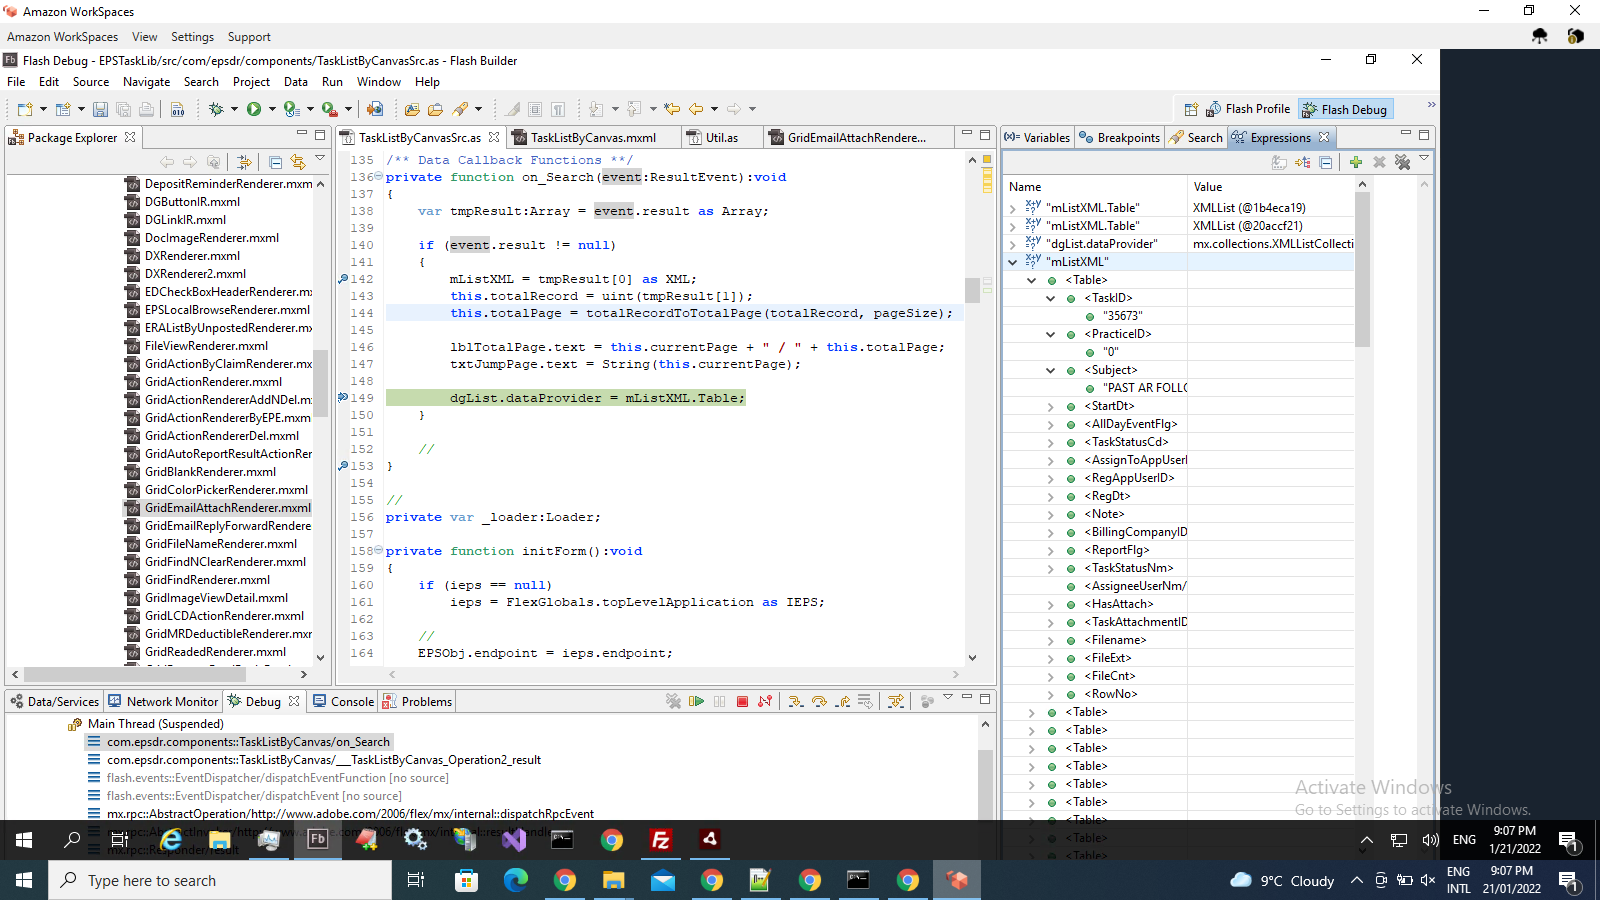
Task: Open the Project menu
Action: (x=251, y=82)
